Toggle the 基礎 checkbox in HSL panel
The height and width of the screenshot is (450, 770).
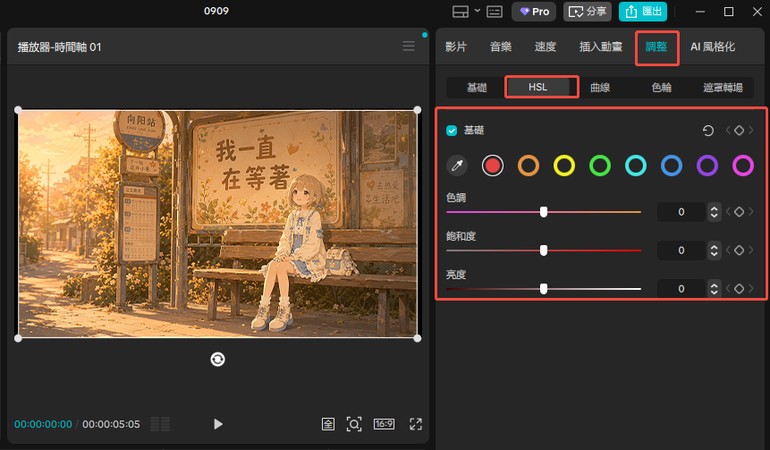tap(452, 130)
